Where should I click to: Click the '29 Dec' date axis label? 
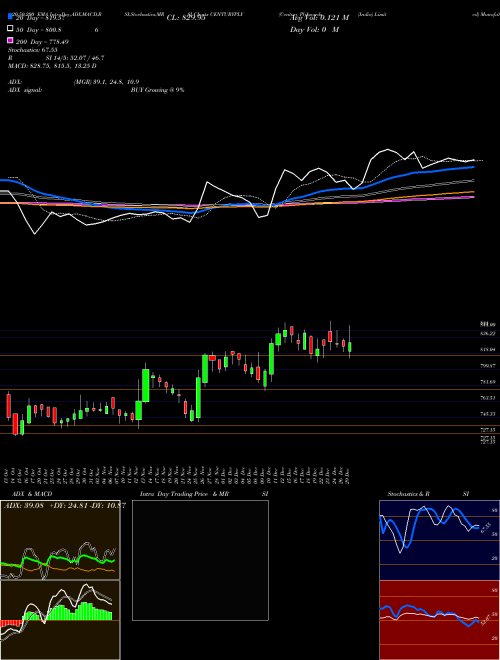[x=350, y=475]
